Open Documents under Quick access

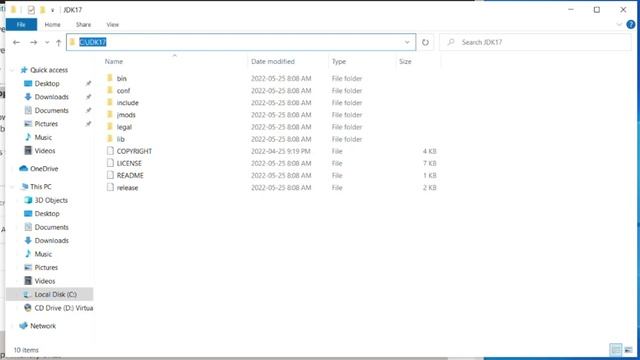(51, 110)
